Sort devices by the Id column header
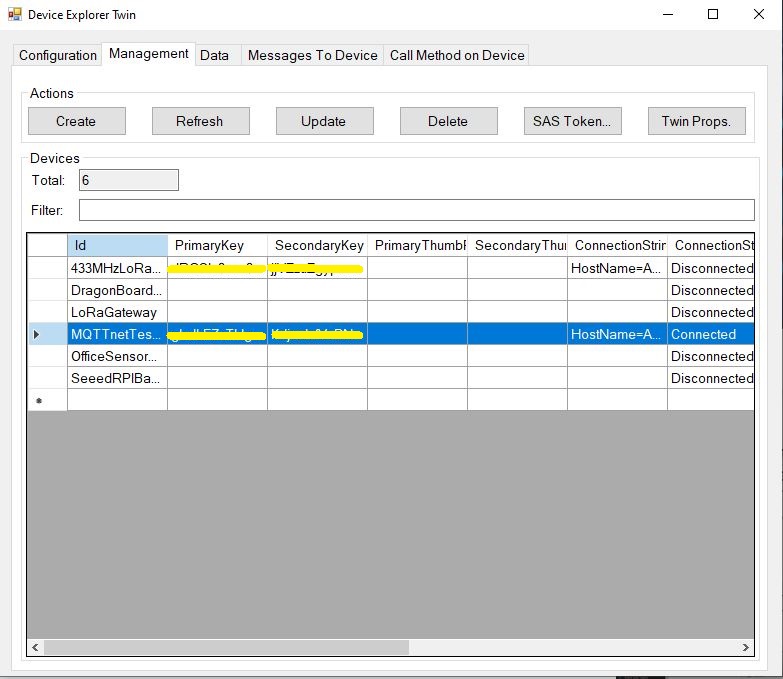This screenshot has height=679, width=783. (117, 245)
